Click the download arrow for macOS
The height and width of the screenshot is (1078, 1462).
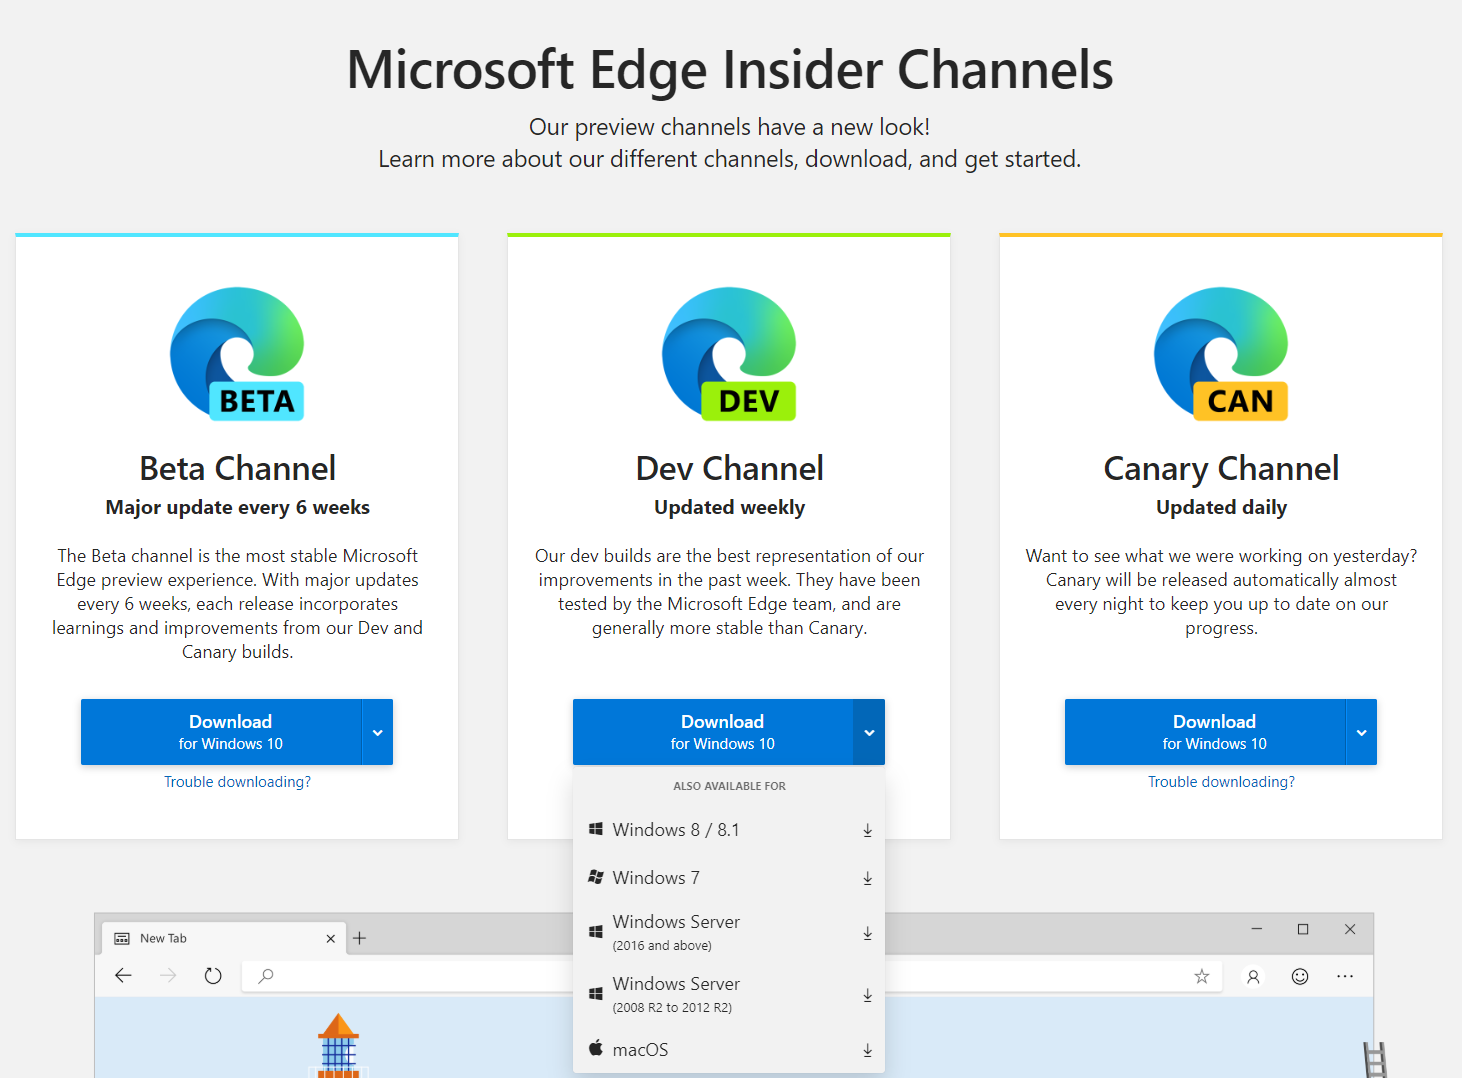coord(866,1050)
